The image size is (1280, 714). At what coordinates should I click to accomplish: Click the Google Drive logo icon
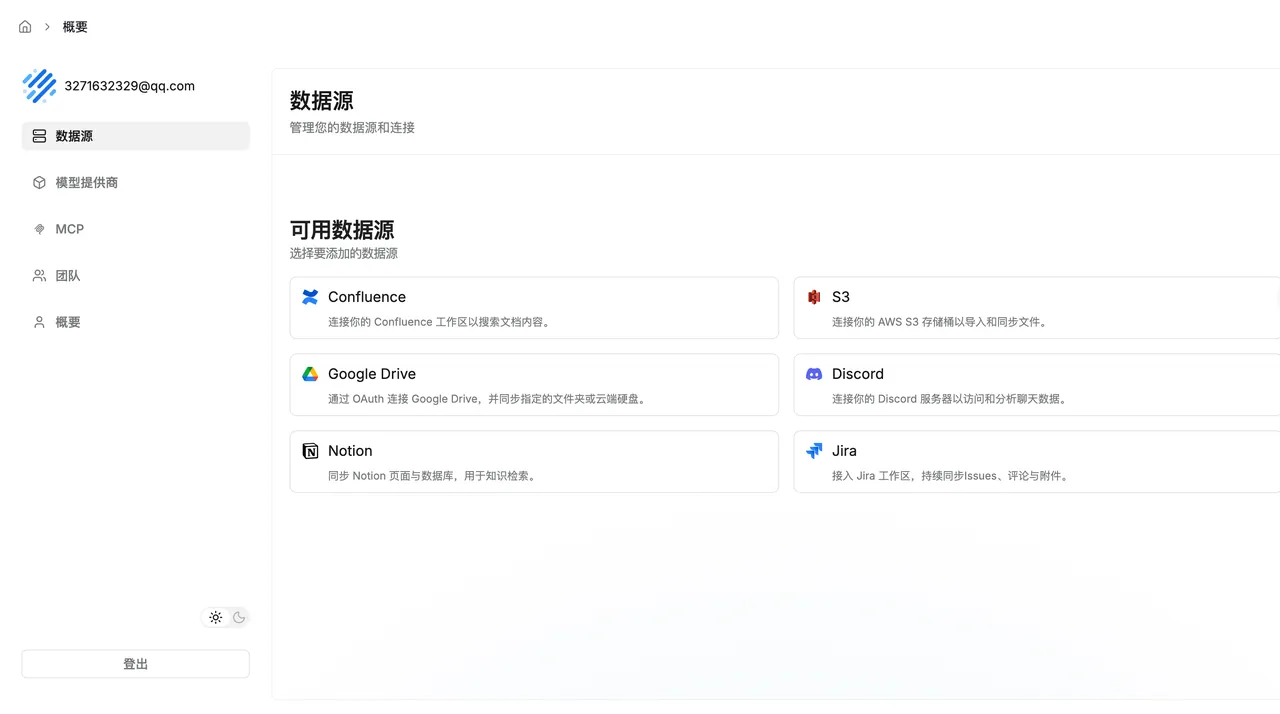310,374
